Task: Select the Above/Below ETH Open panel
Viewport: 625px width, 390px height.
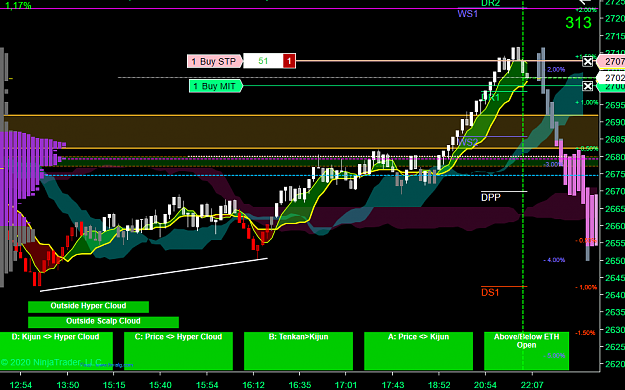Action: 527,351
